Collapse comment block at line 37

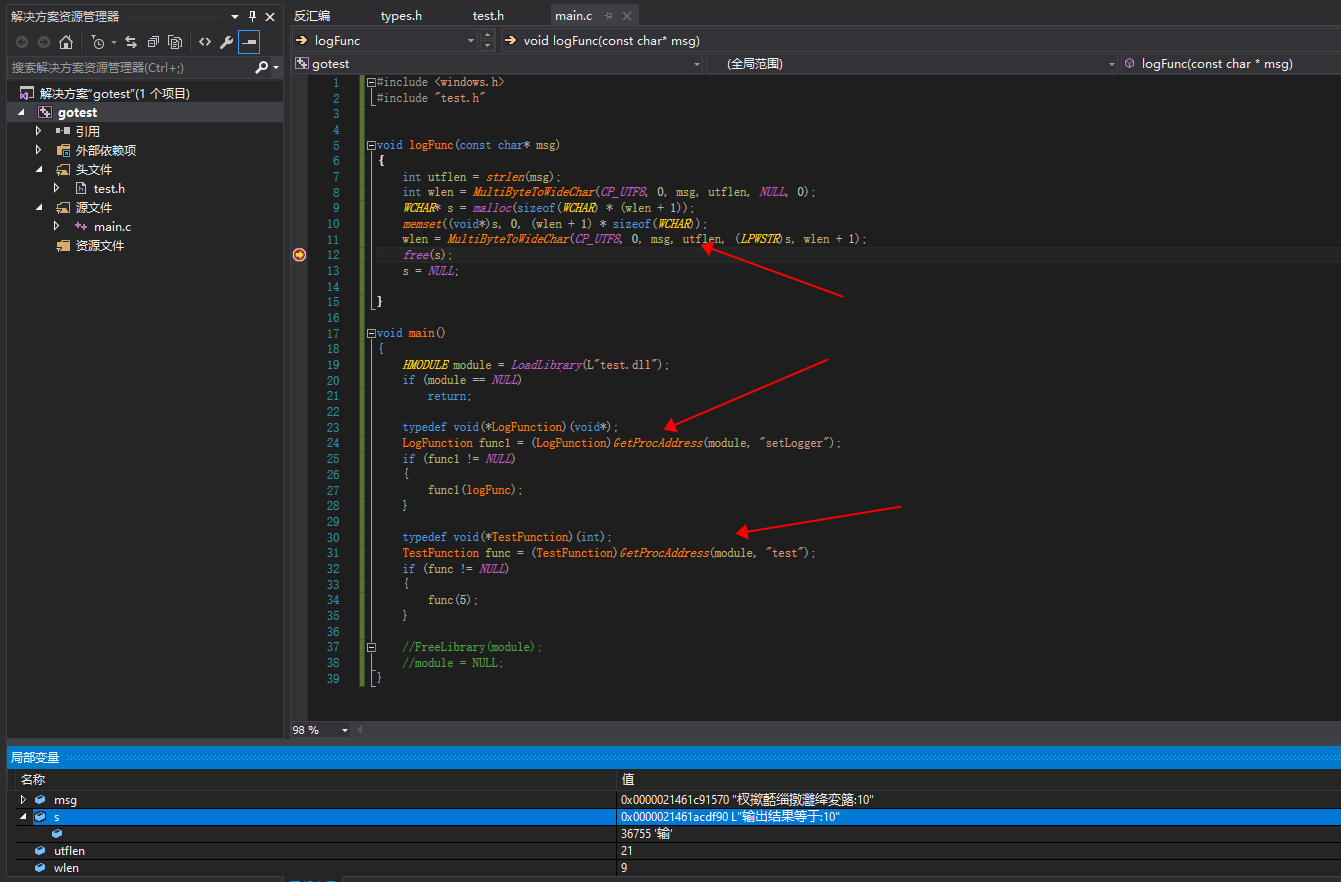pyautogui.click(x=371, y=647)
